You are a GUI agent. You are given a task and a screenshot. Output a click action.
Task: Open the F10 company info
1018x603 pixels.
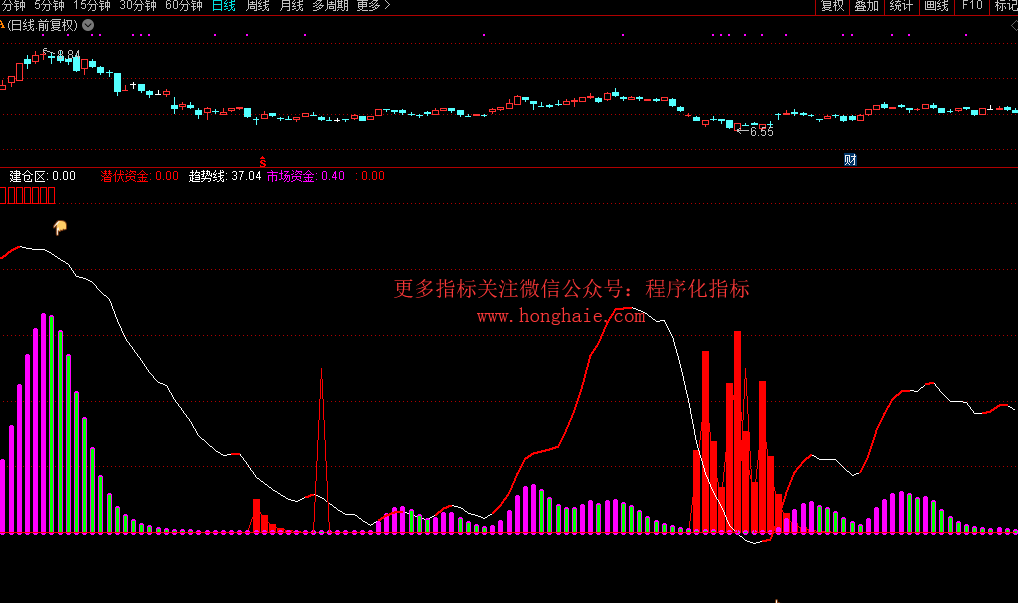click(x=972, y=6)
